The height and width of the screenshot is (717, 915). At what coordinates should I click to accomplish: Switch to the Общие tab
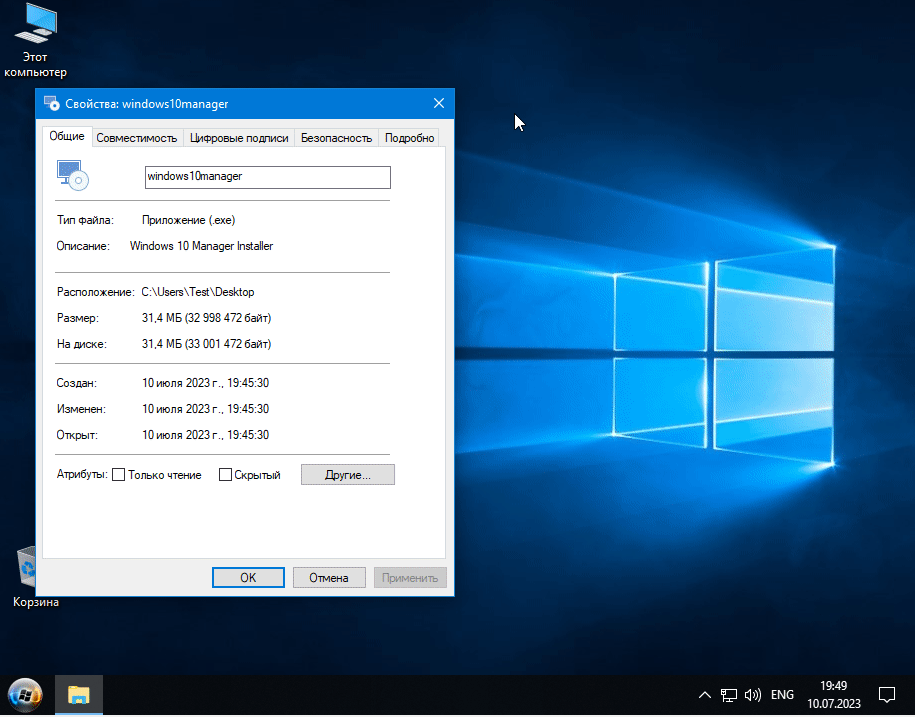tap(67, 137)
